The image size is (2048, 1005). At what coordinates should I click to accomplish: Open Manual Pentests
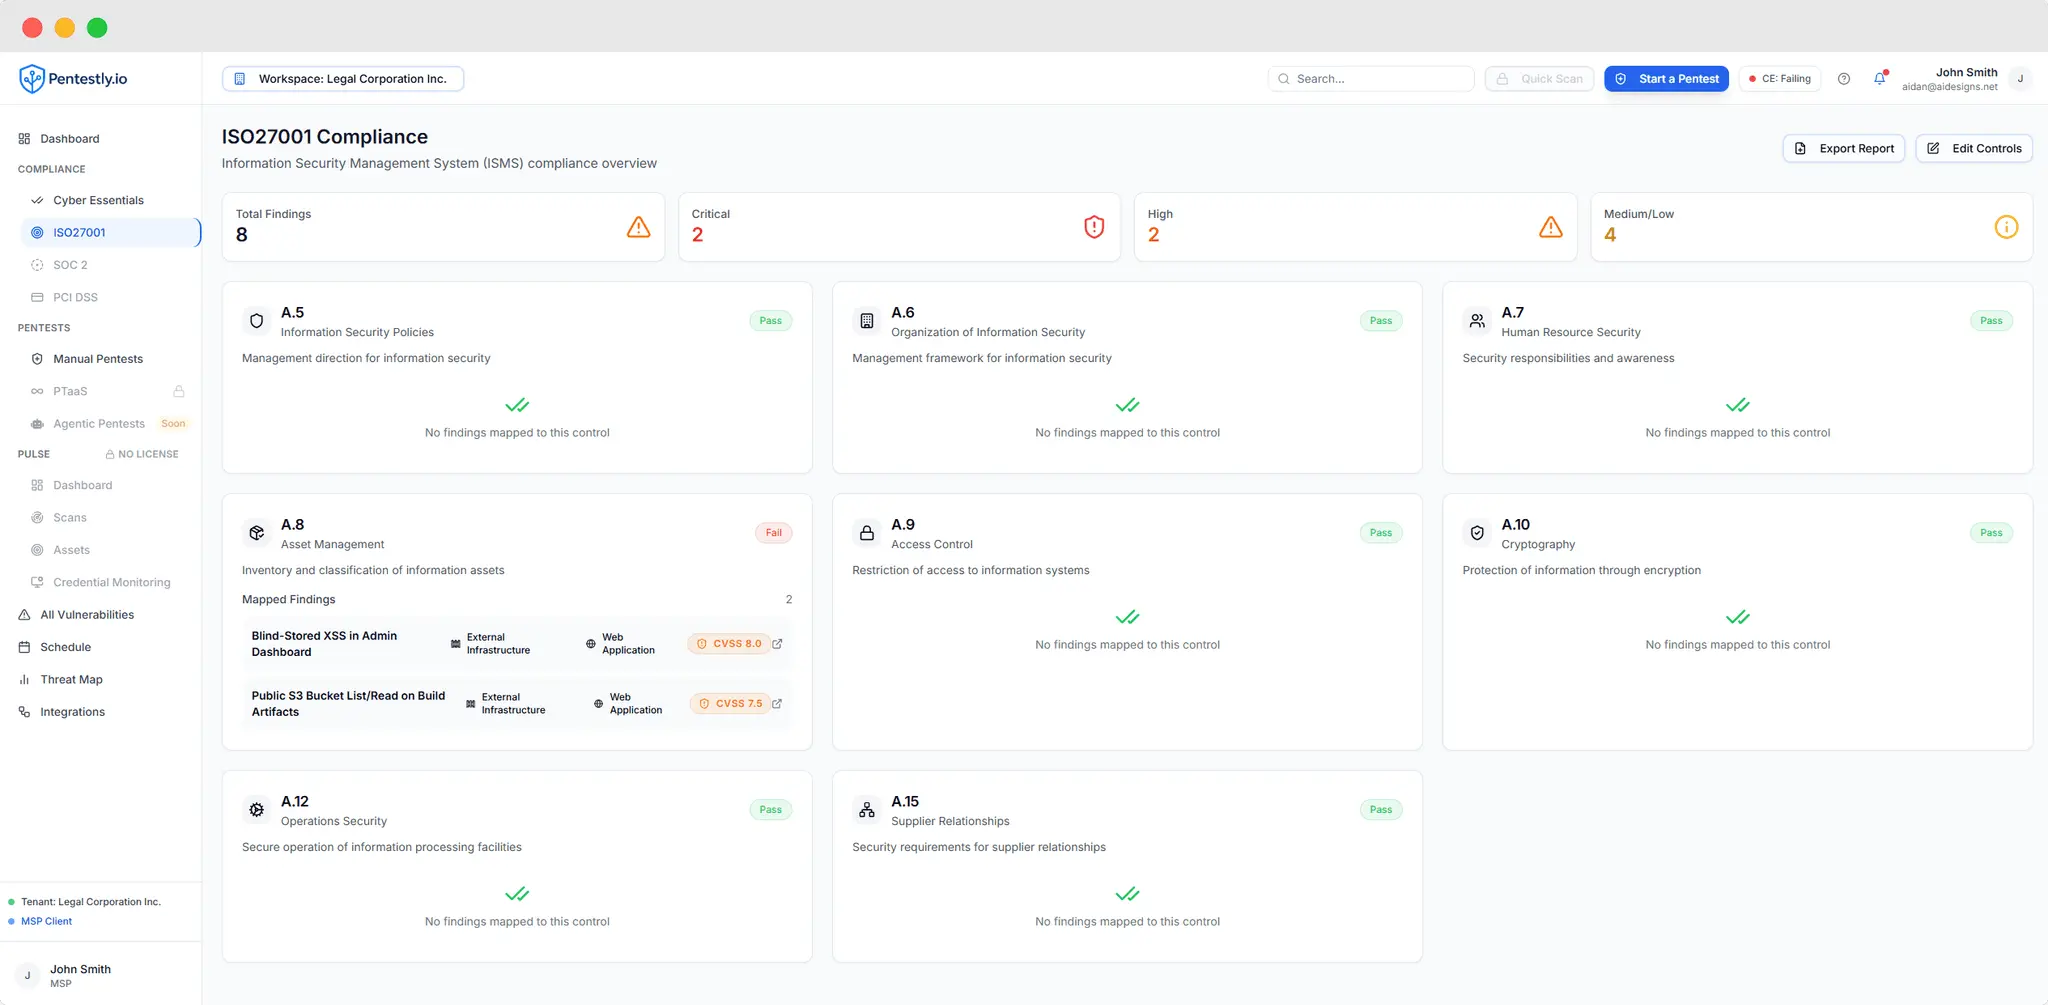pos(98,359)
